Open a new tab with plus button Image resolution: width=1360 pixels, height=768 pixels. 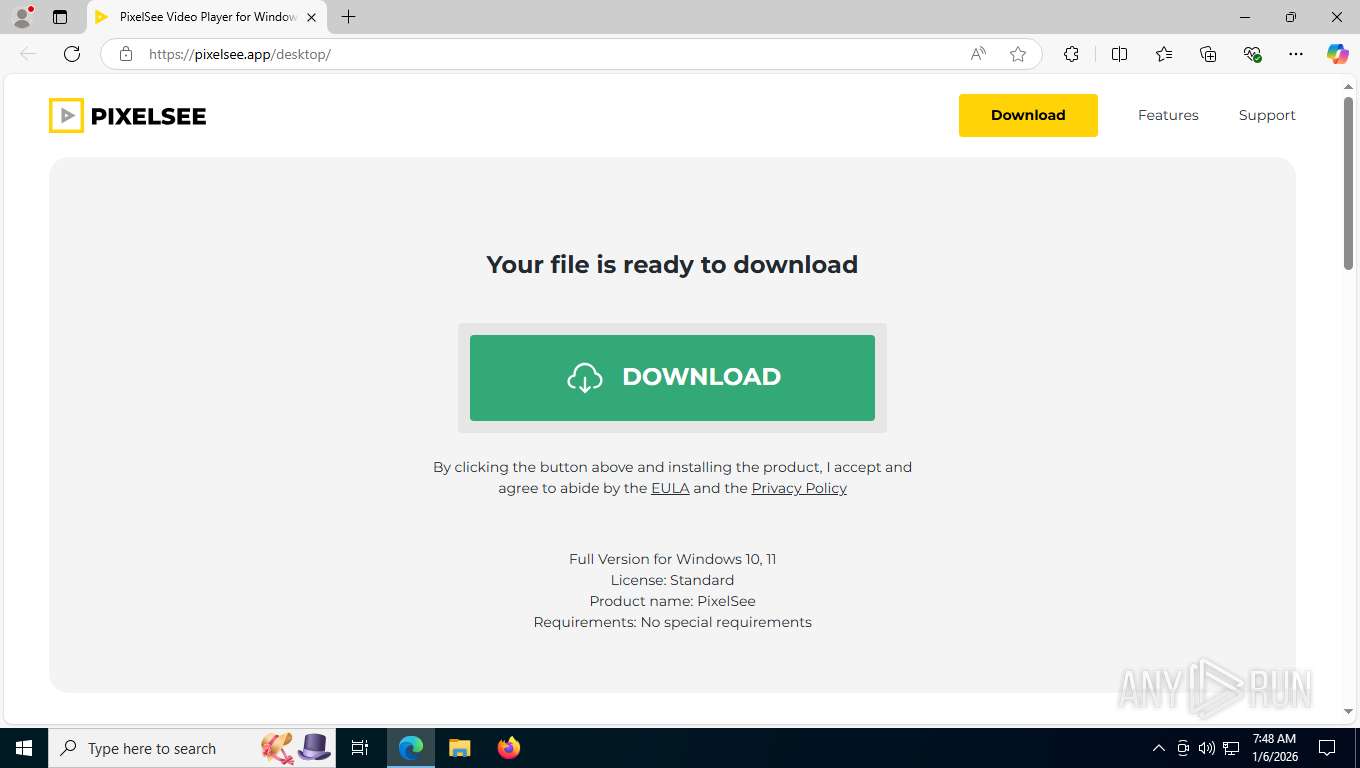point(348,17)
